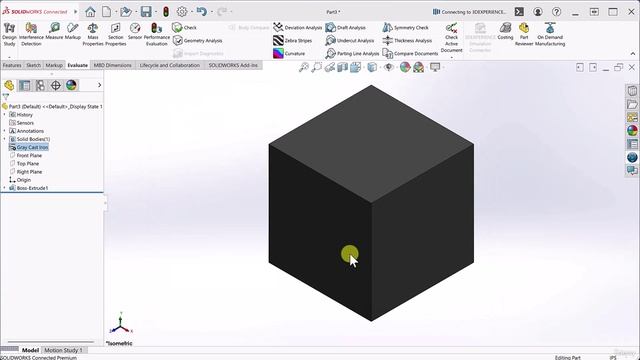Expand the History node
The image size is (640, 360).
[x=4, y=115]
